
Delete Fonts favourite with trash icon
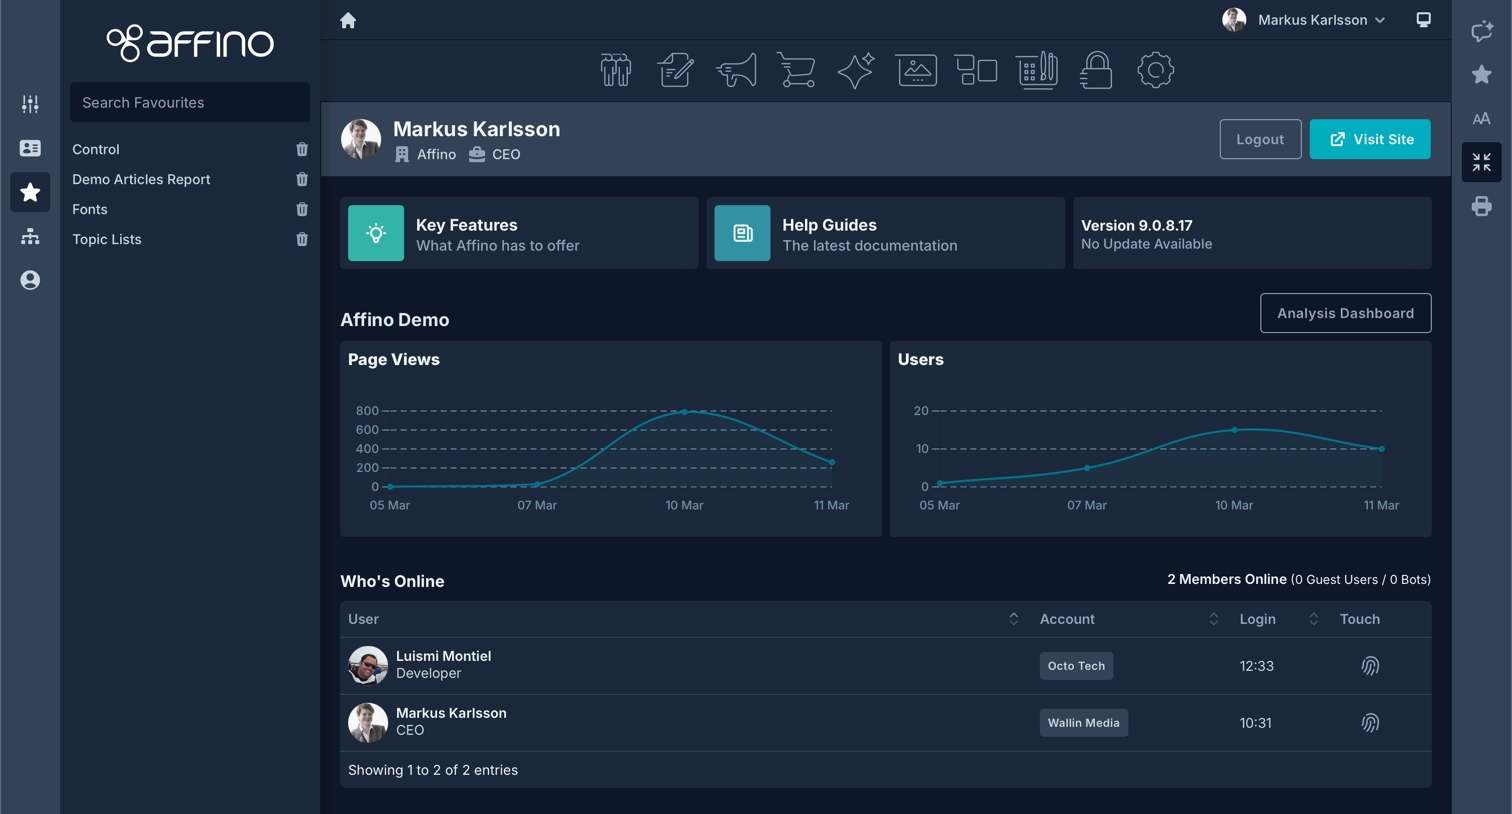pos(302,209)
